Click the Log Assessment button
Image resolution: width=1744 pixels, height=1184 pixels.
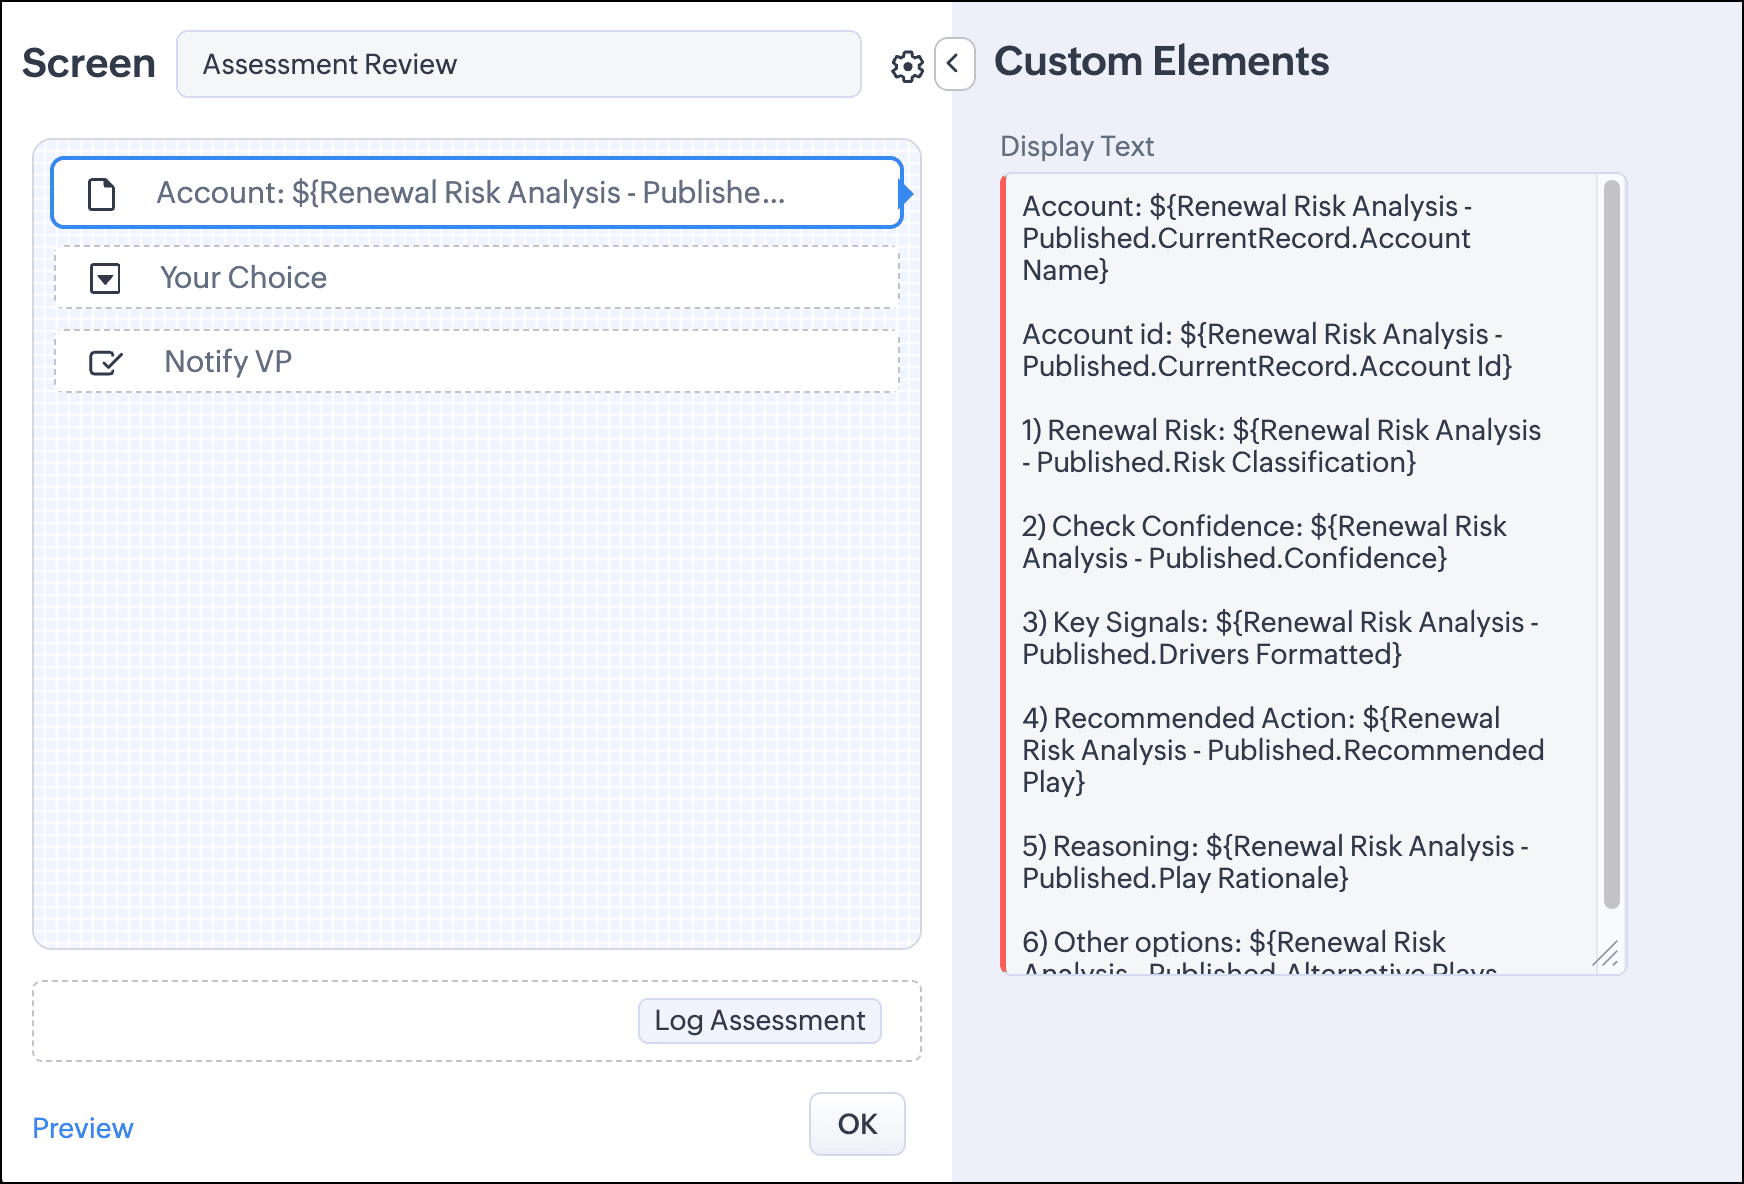pyautogui.click(x=760, y=1021)
